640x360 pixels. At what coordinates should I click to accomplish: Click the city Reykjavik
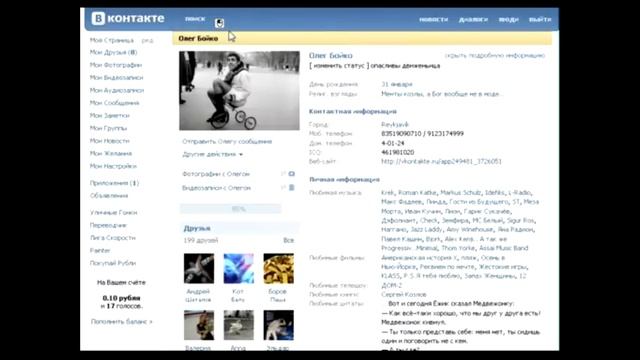point(395,124)
